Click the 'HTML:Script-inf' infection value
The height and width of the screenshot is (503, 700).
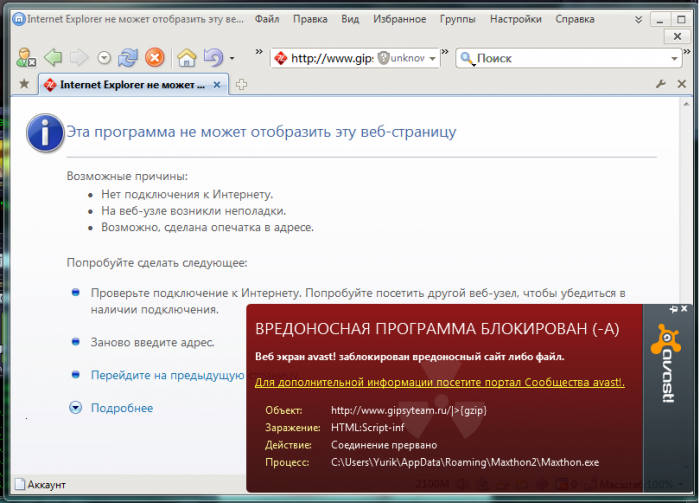point(367,428)
